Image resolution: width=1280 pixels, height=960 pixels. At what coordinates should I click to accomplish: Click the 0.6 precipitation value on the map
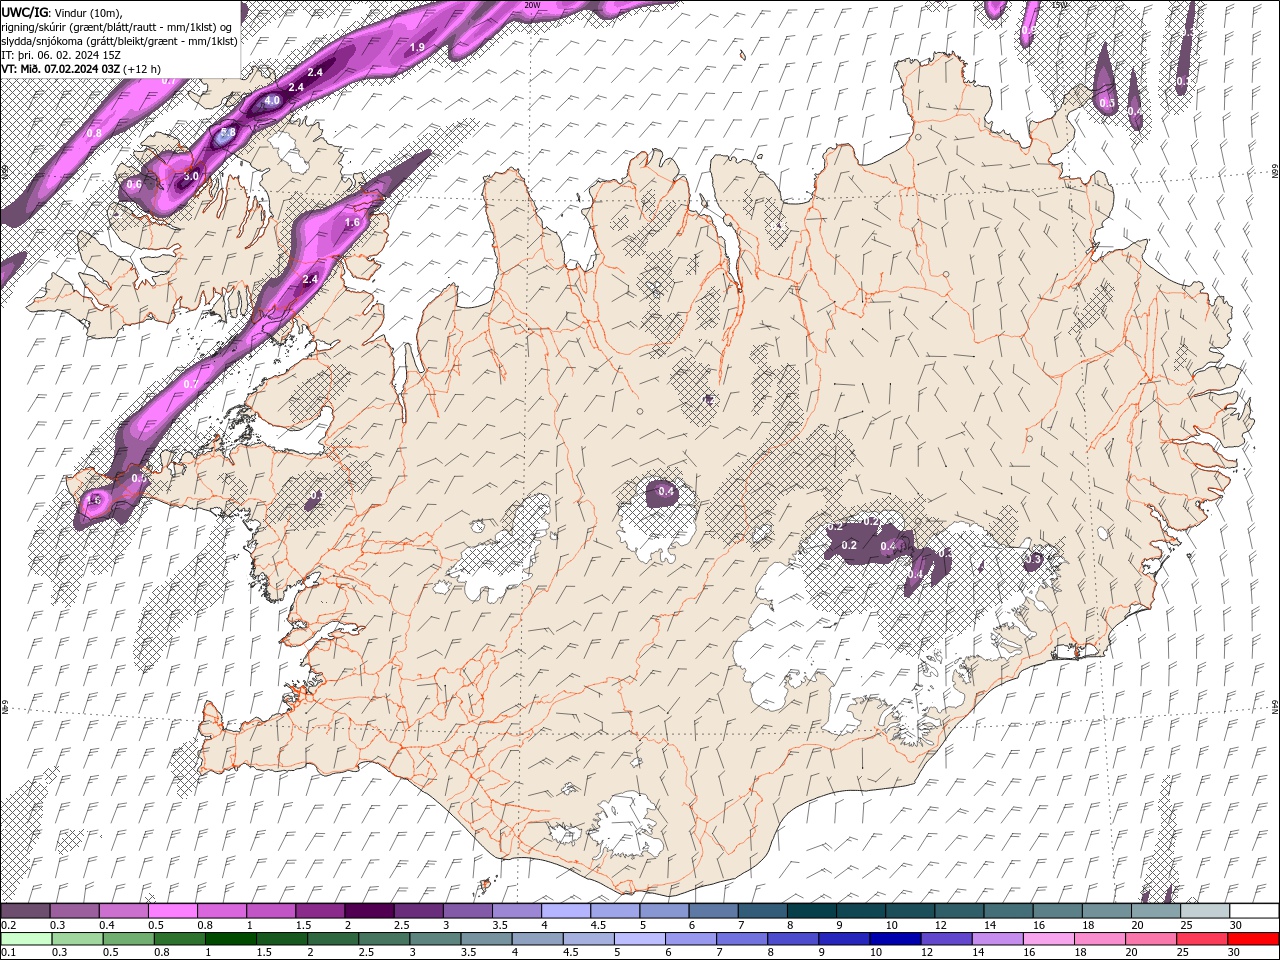click(133, 185)
